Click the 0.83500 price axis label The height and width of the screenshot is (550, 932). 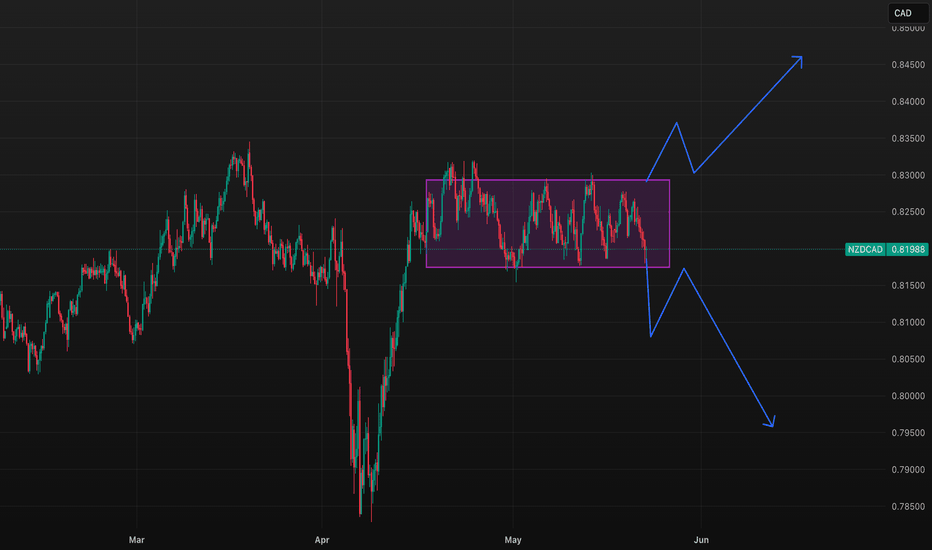pyautogui.click(x=908, y=139)
